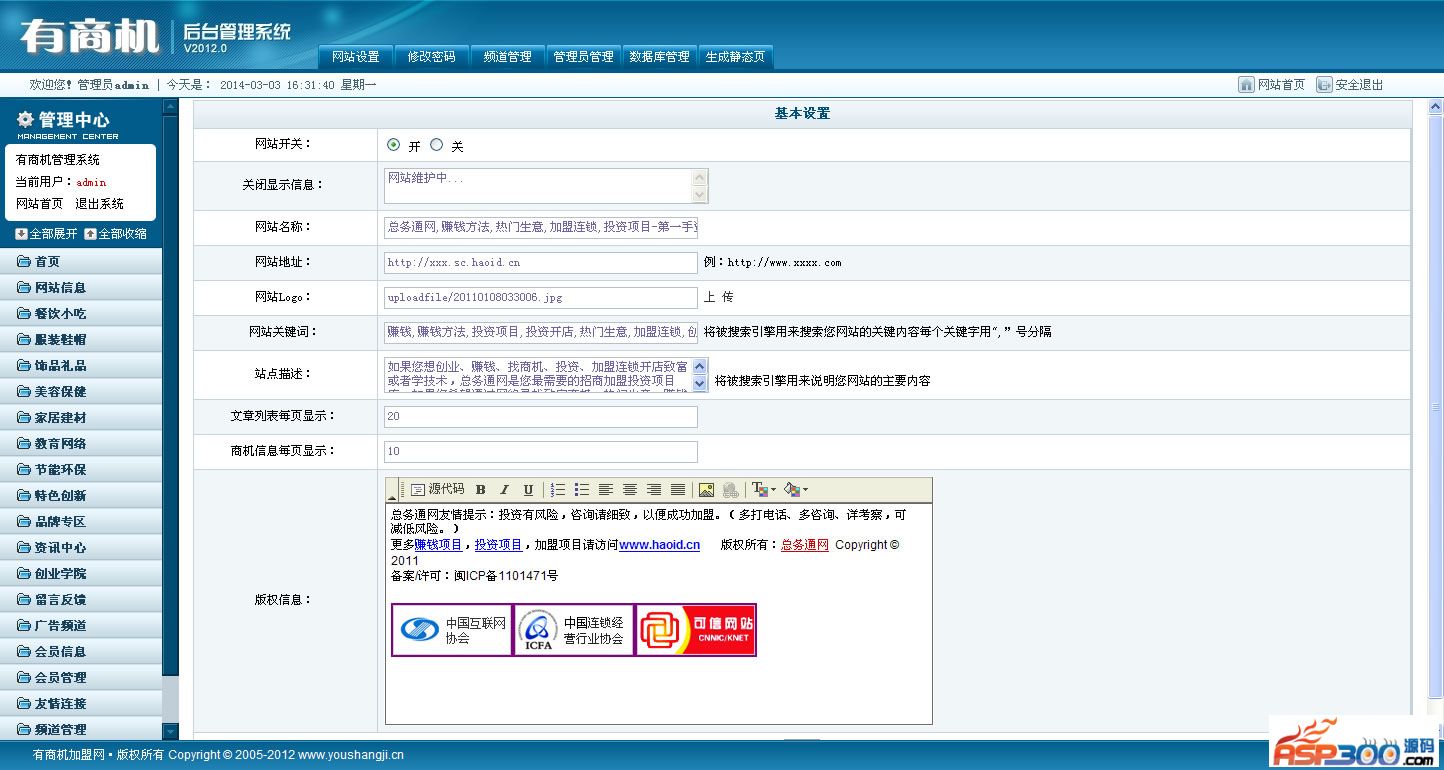Collapse the editor toolbar with the small triangle
Image resolution: width=1444 pixels, height=770 pixels.
[392, 496]
